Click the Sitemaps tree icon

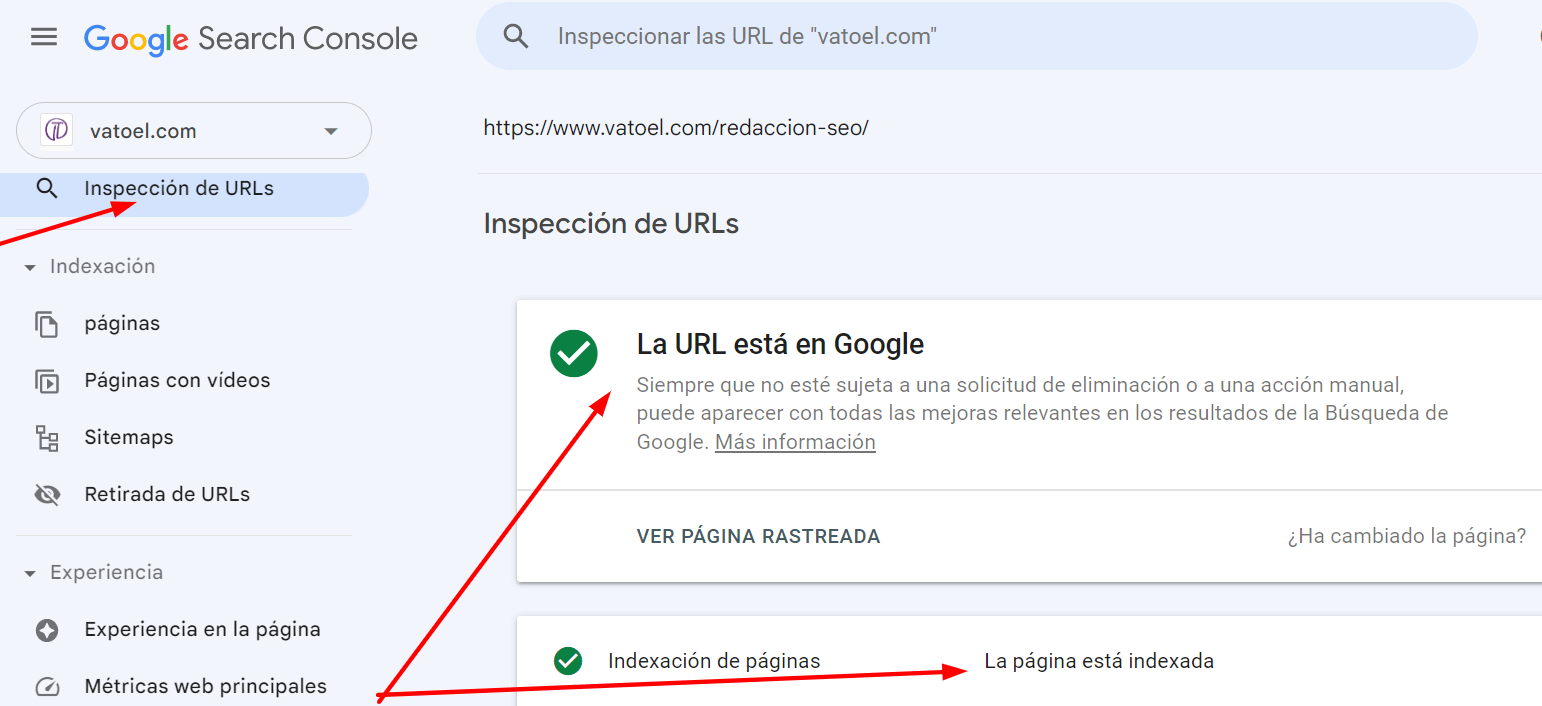46,438
